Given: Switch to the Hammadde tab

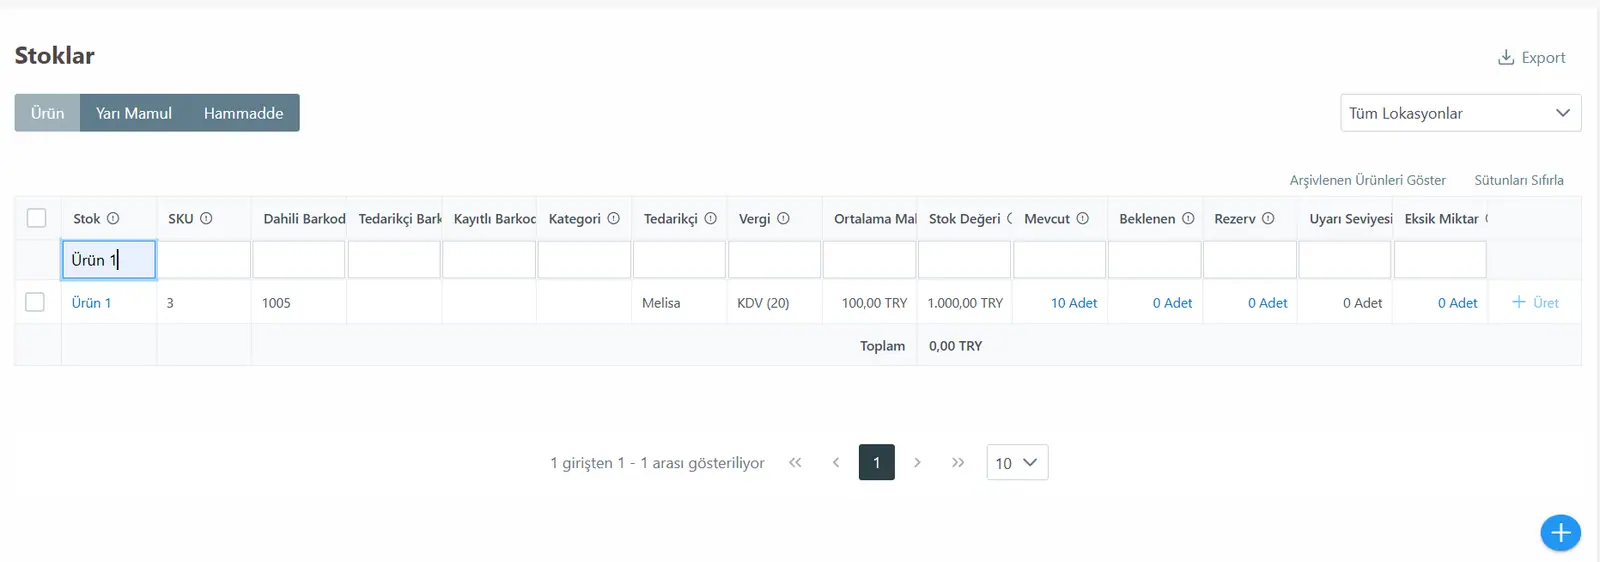Looking at the screenshot, I should click(244, 113).
